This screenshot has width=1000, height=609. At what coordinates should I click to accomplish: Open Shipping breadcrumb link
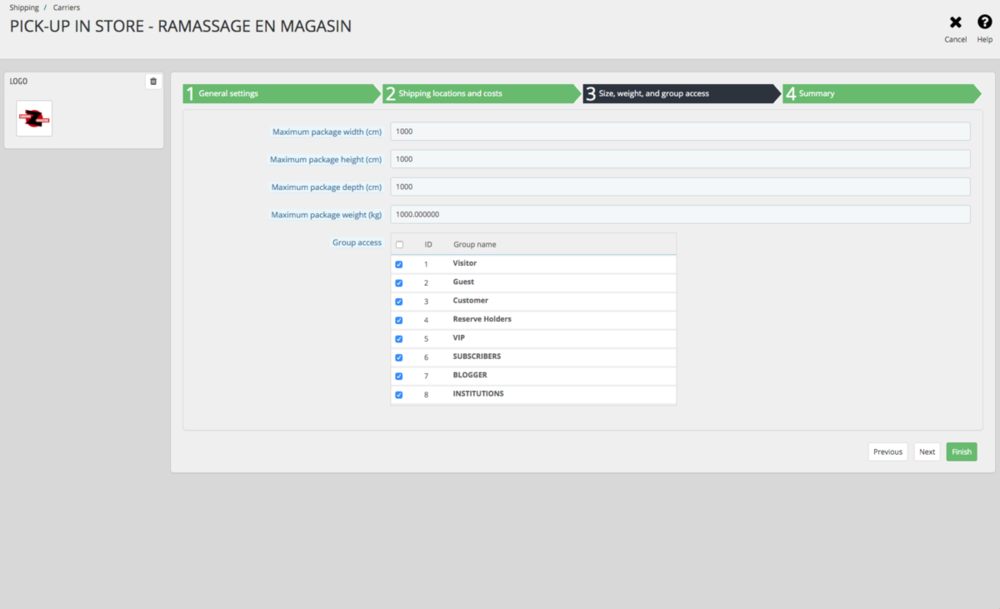(x=24, y=7)
